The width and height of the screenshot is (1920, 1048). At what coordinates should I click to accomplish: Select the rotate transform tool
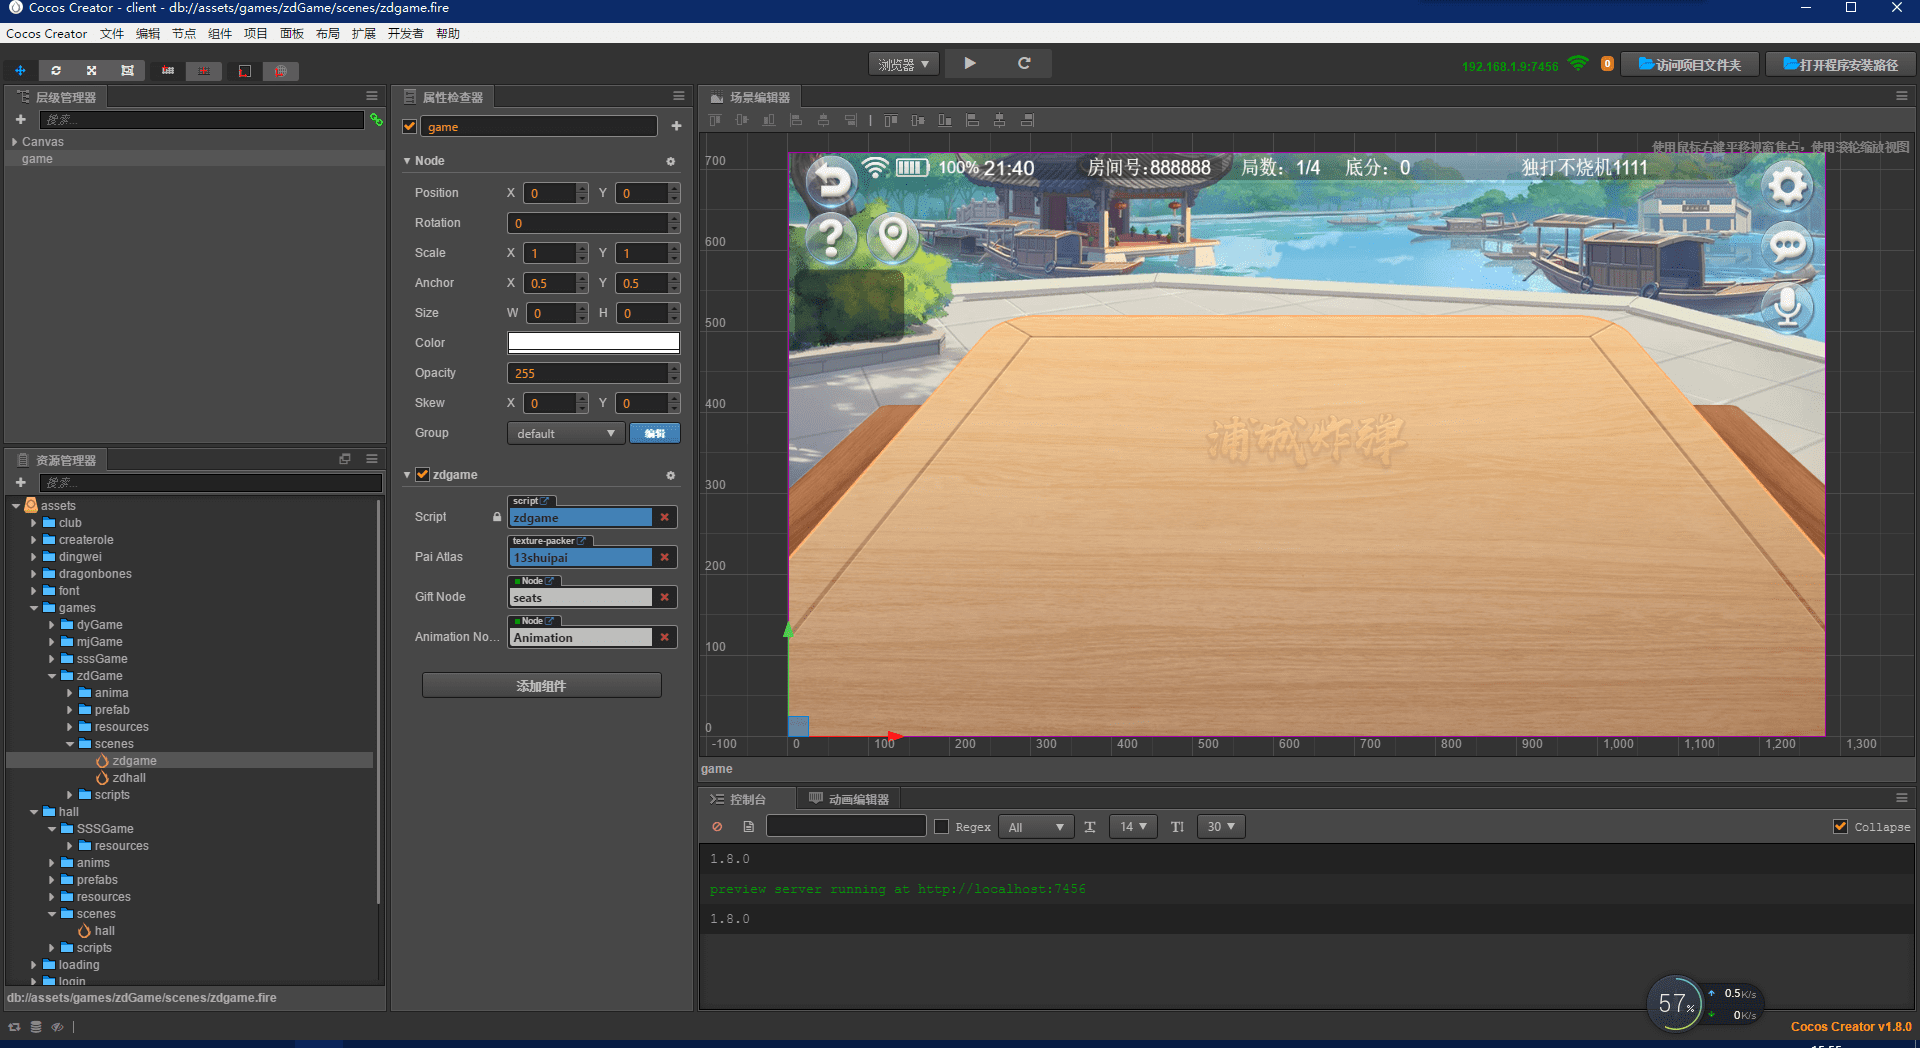tap(56, 71)
